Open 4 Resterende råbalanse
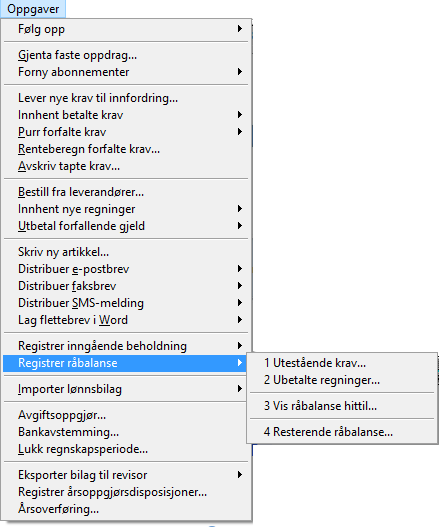440x527 pixels. click(x=342, y=432)
